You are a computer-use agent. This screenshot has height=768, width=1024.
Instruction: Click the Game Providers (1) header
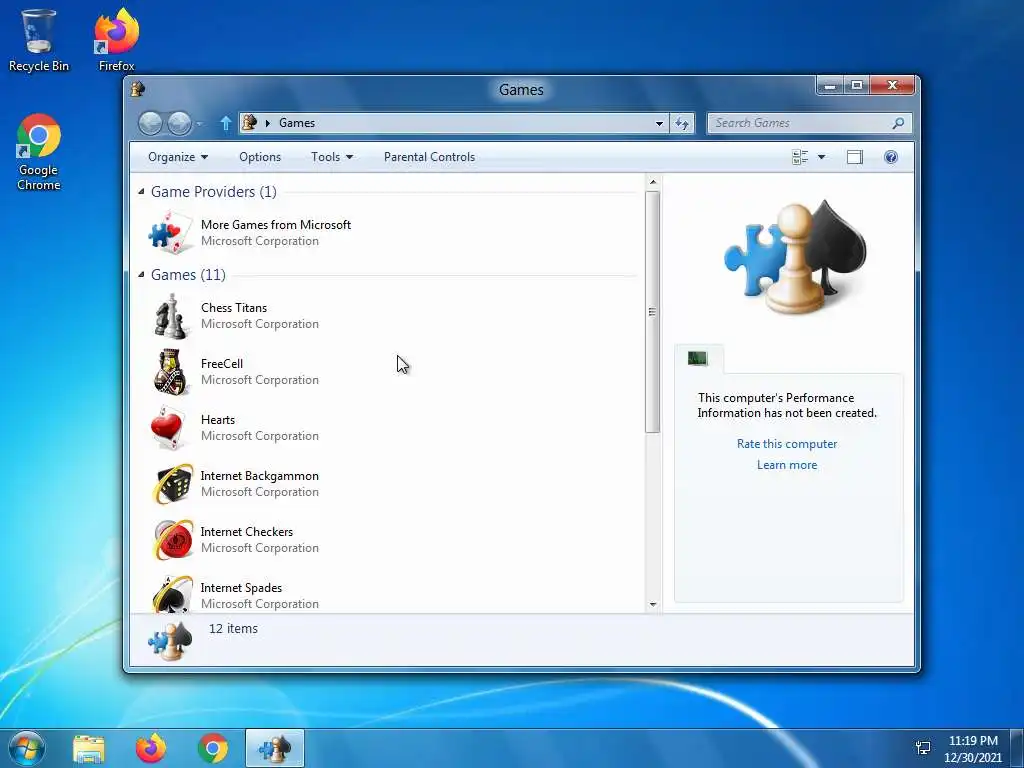pyautogui.click(x=214, y=191)
